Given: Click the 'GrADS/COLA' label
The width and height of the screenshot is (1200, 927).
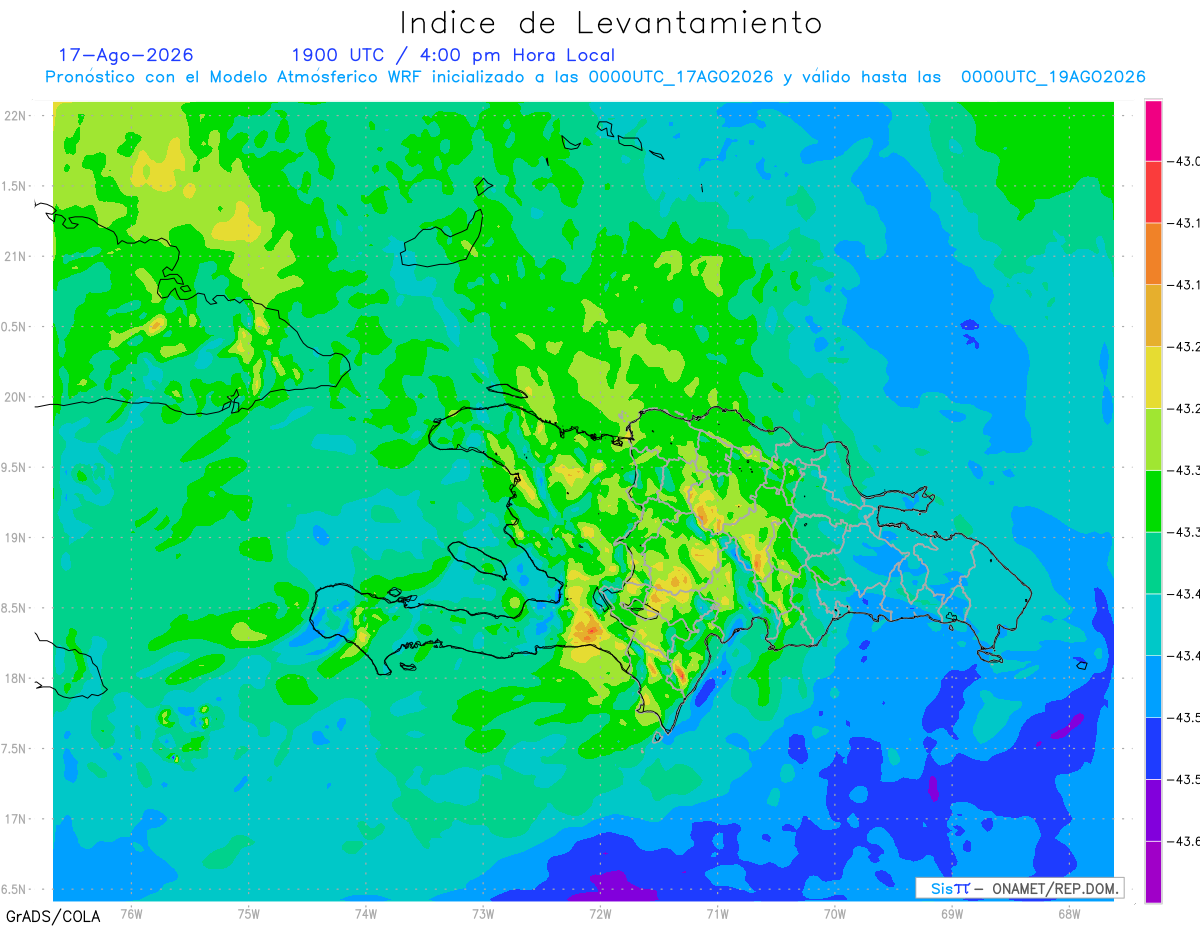Looking at the screenshot, I should tap(53, 916).
